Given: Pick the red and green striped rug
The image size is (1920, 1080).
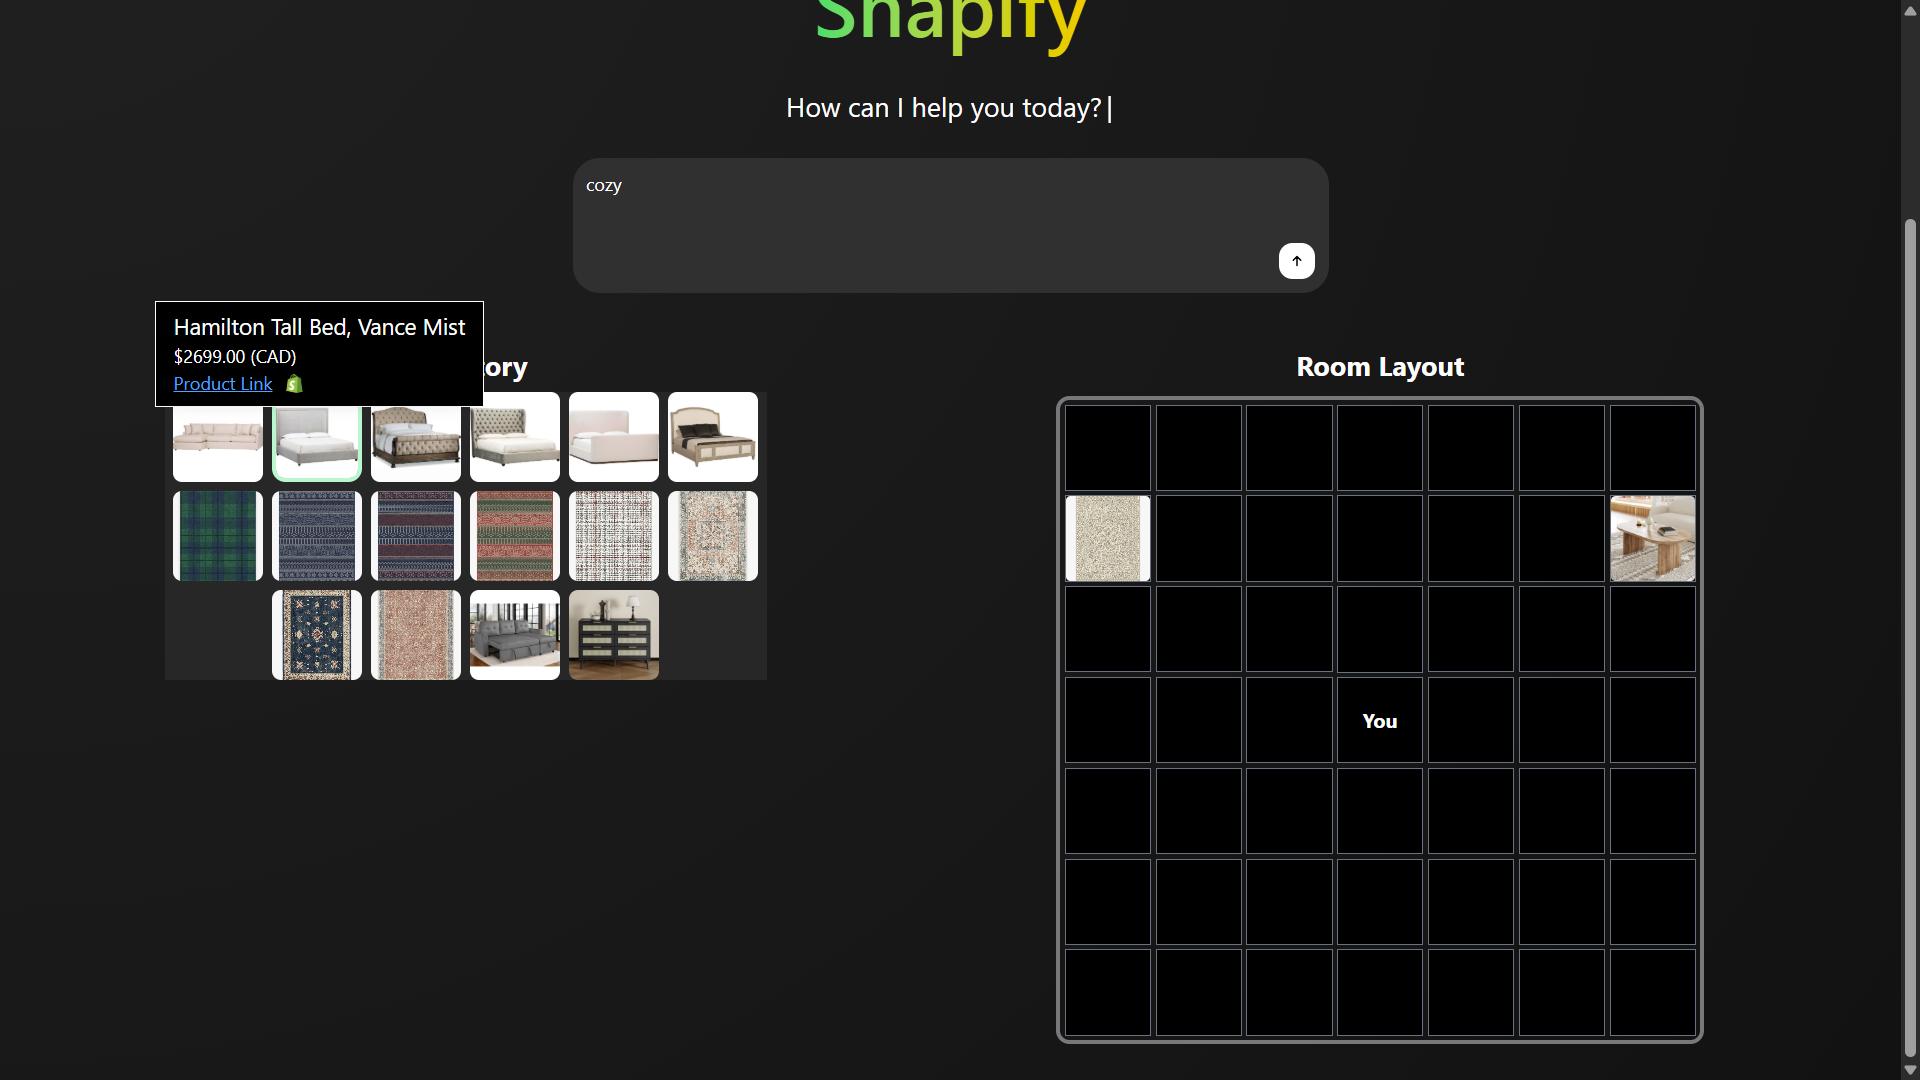Looking at the screenshot, I should 515,536.
